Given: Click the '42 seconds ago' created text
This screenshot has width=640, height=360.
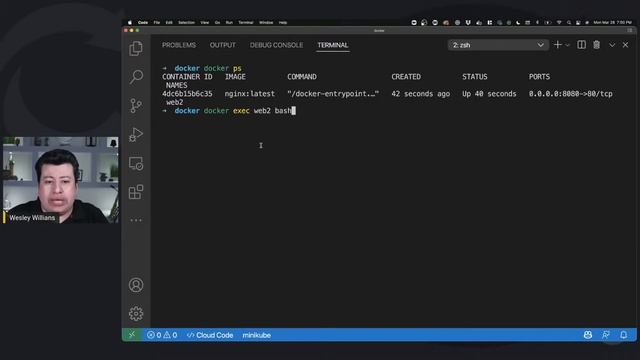Looking at the screenshot, I should pyautogui.click(x=420, y=94).
